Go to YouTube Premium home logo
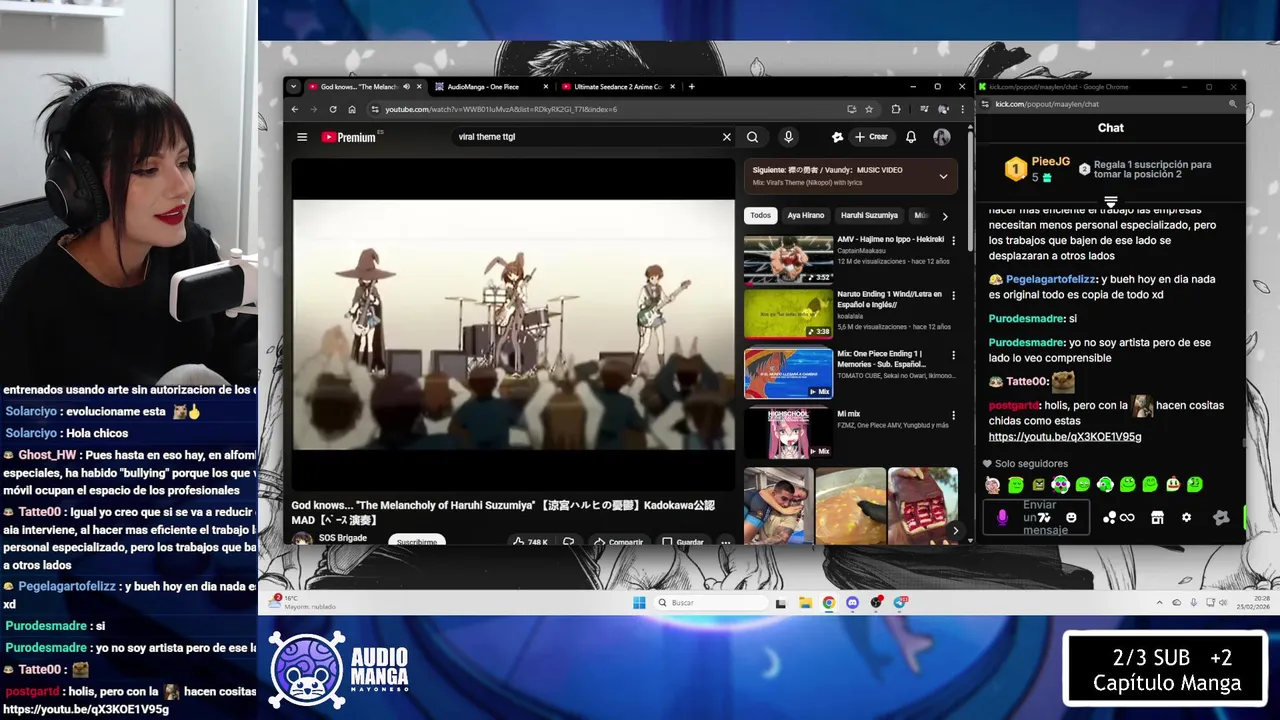The width and height of the screenshot is (1280, 720). pos(349,137)
